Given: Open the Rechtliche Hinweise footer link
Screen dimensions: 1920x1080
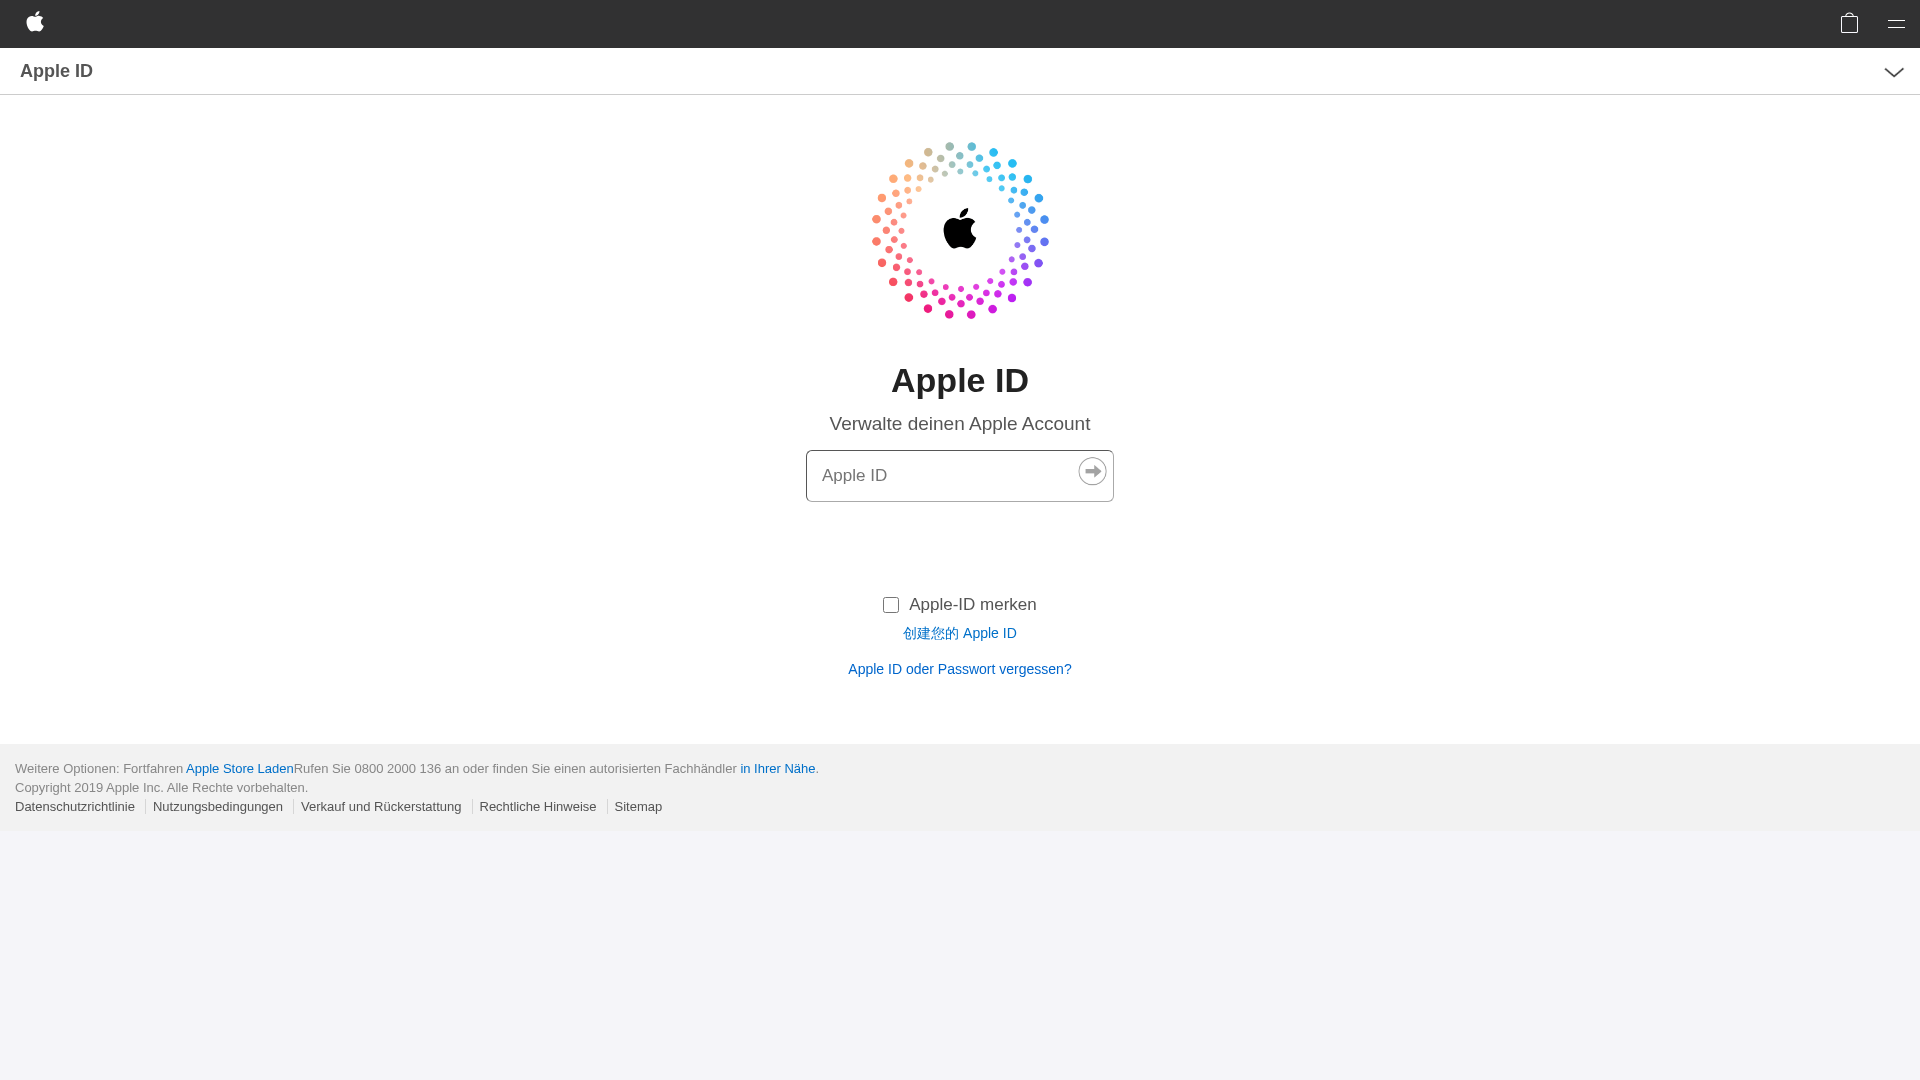Looking at the screenshot, I should [x=538, y=806].
